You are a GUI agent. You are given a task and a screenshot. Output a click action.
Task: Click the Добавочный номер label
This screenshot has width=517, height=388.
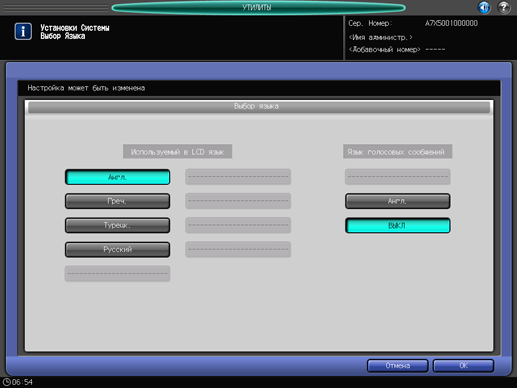tap(384, 50)
